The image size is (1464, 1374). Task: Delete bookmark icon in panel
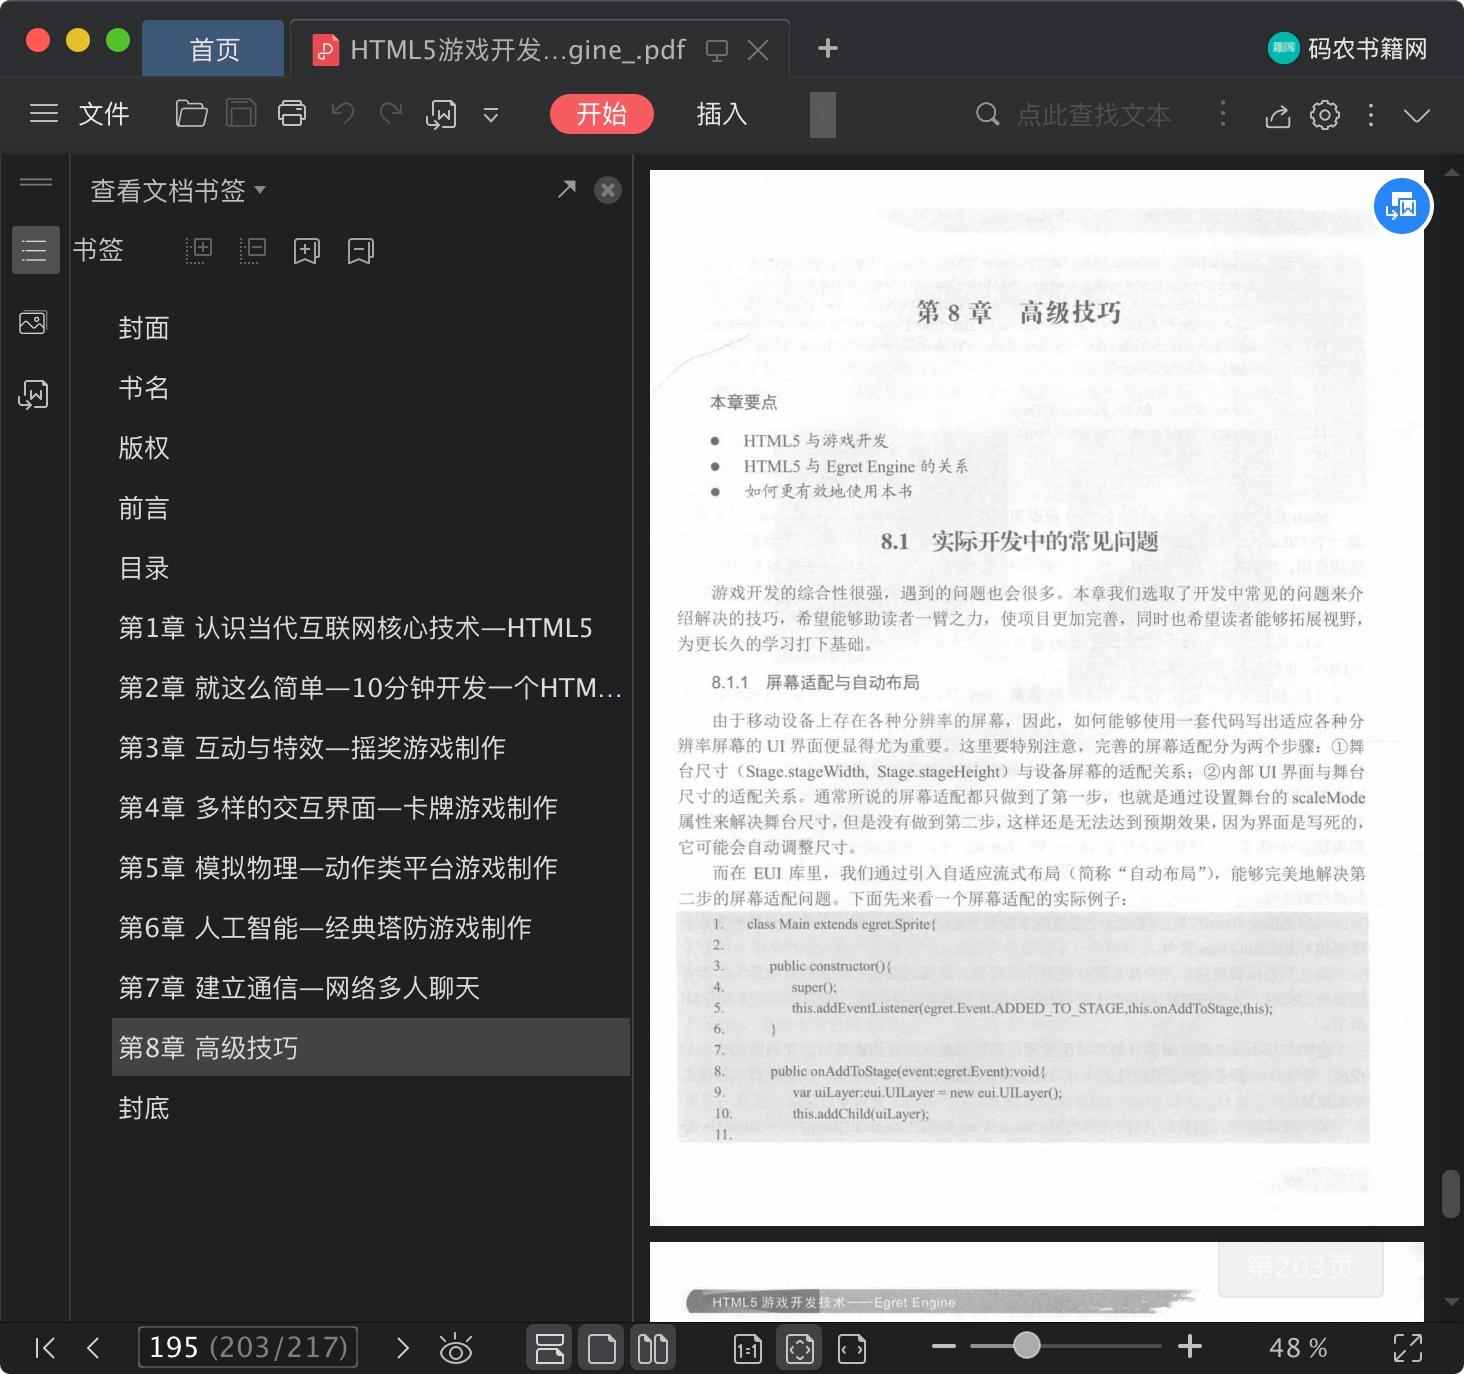361,251
